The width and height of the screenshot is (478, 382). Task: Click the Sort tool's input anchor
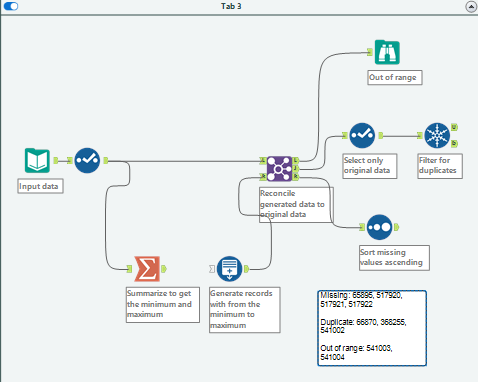[x=362, y=227]
